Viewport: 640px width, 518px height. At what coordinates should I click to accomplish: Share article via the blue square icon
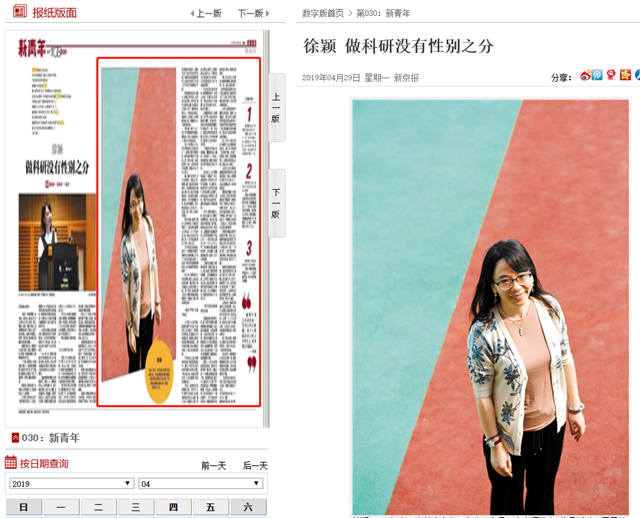coord(598,75)
